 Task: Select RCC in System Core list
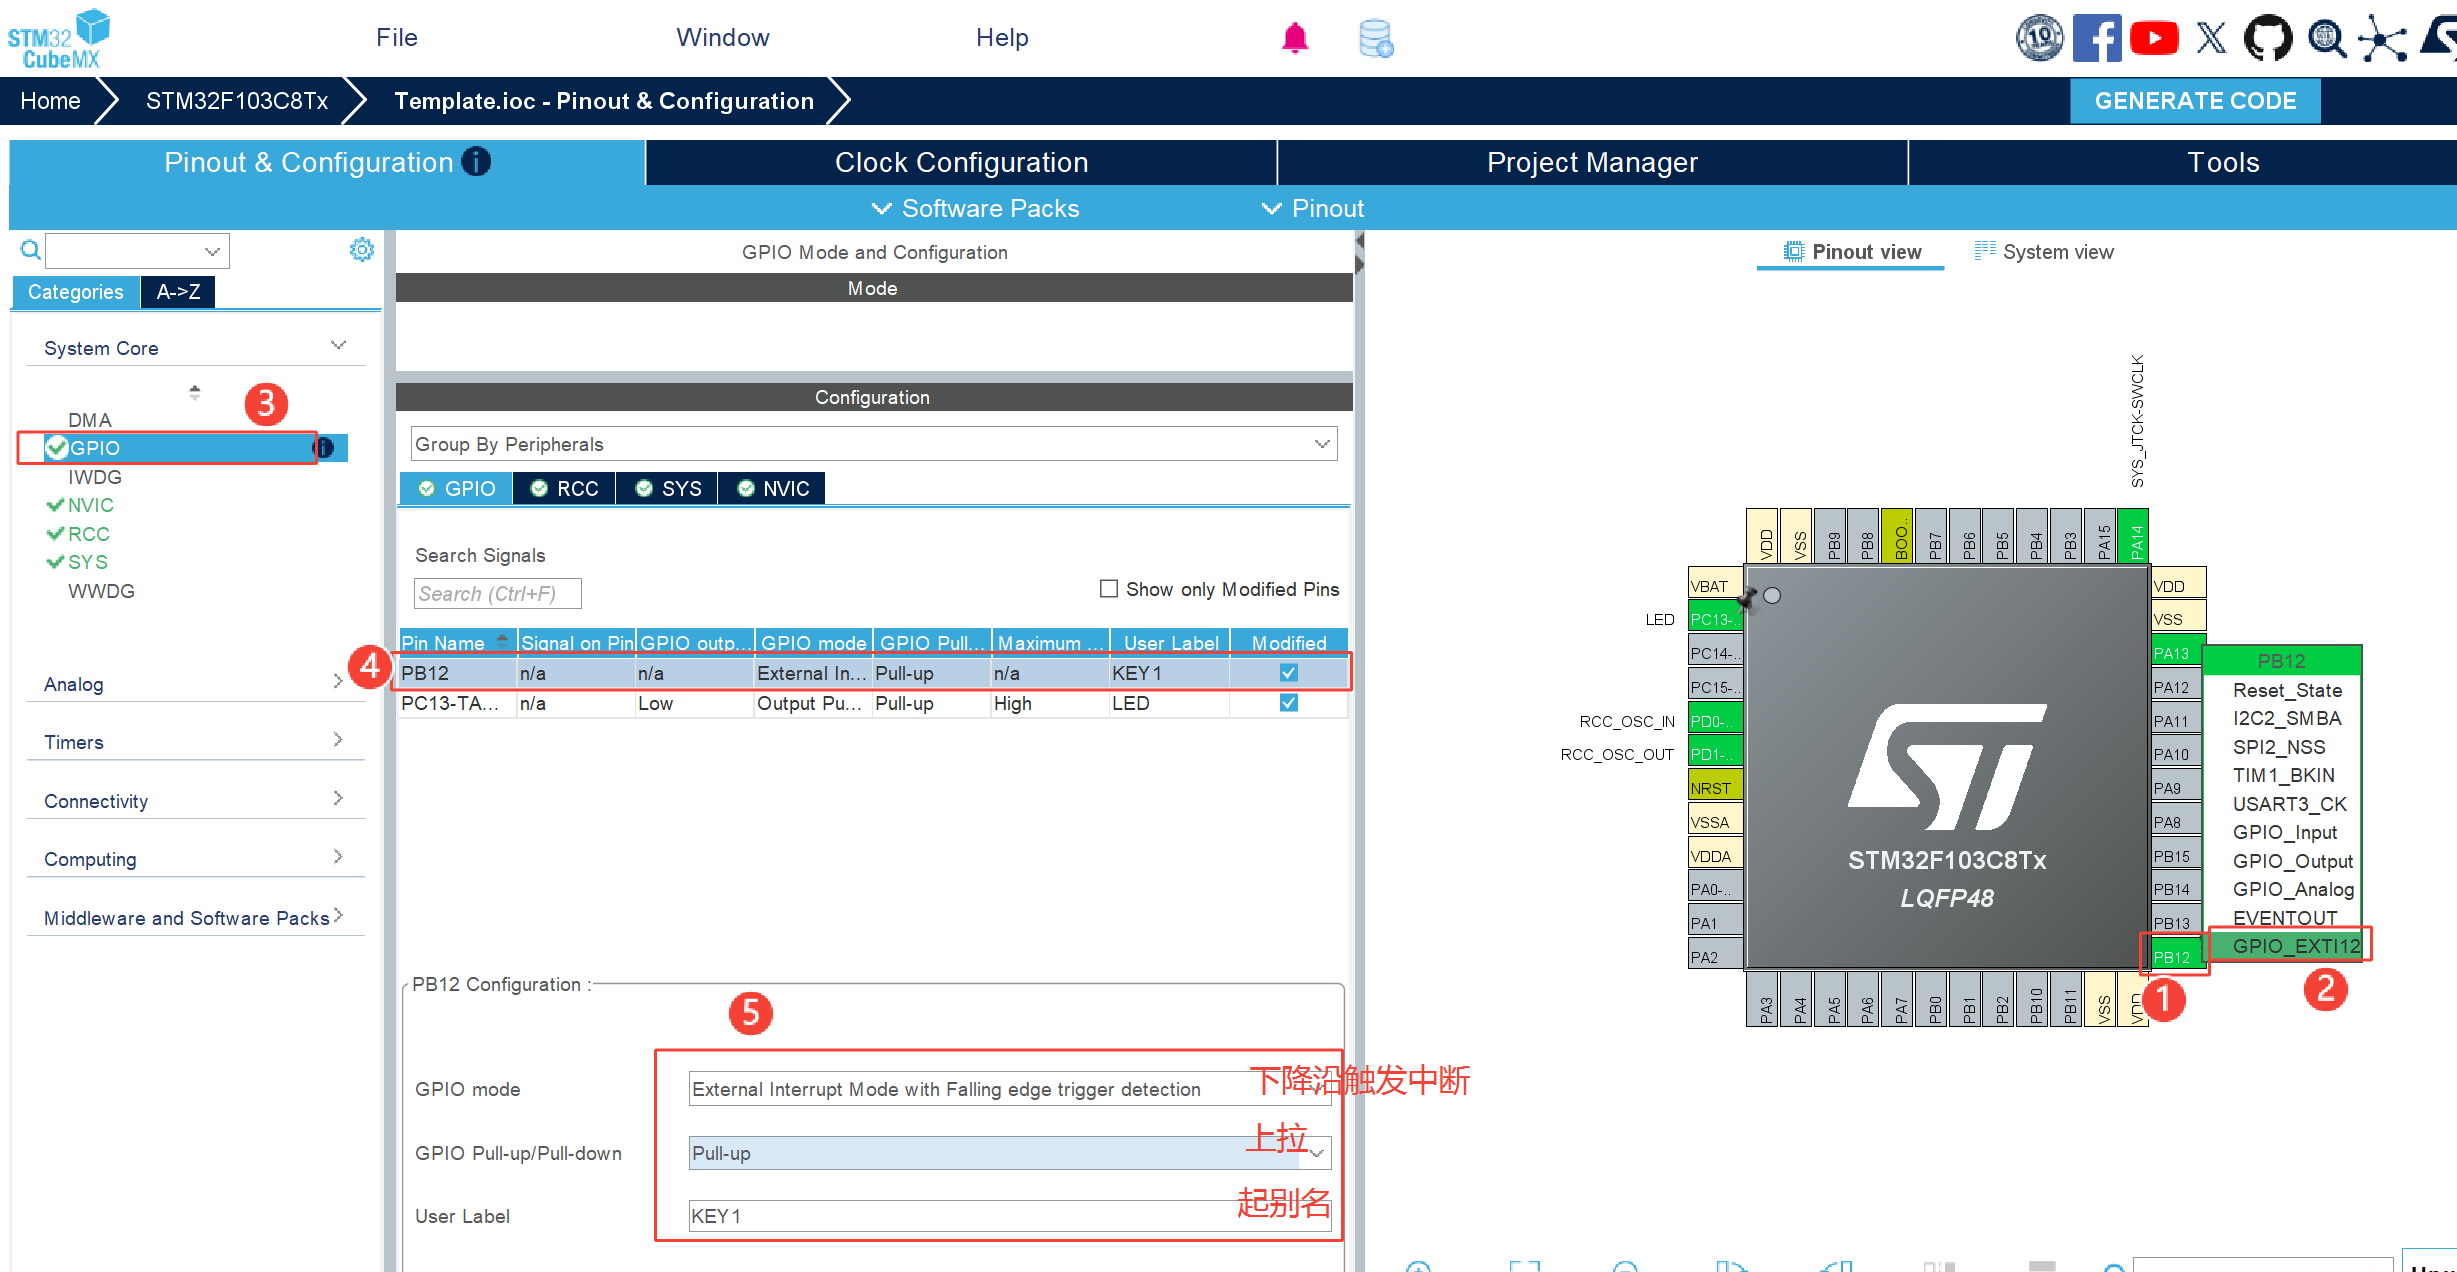[88, 534]
